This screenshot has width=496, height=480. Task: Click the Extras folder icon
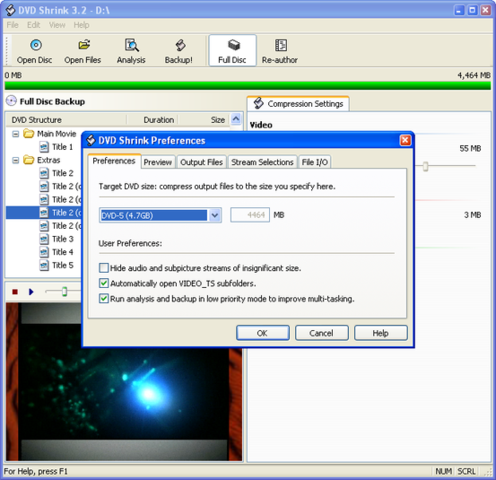click(29, 160)
